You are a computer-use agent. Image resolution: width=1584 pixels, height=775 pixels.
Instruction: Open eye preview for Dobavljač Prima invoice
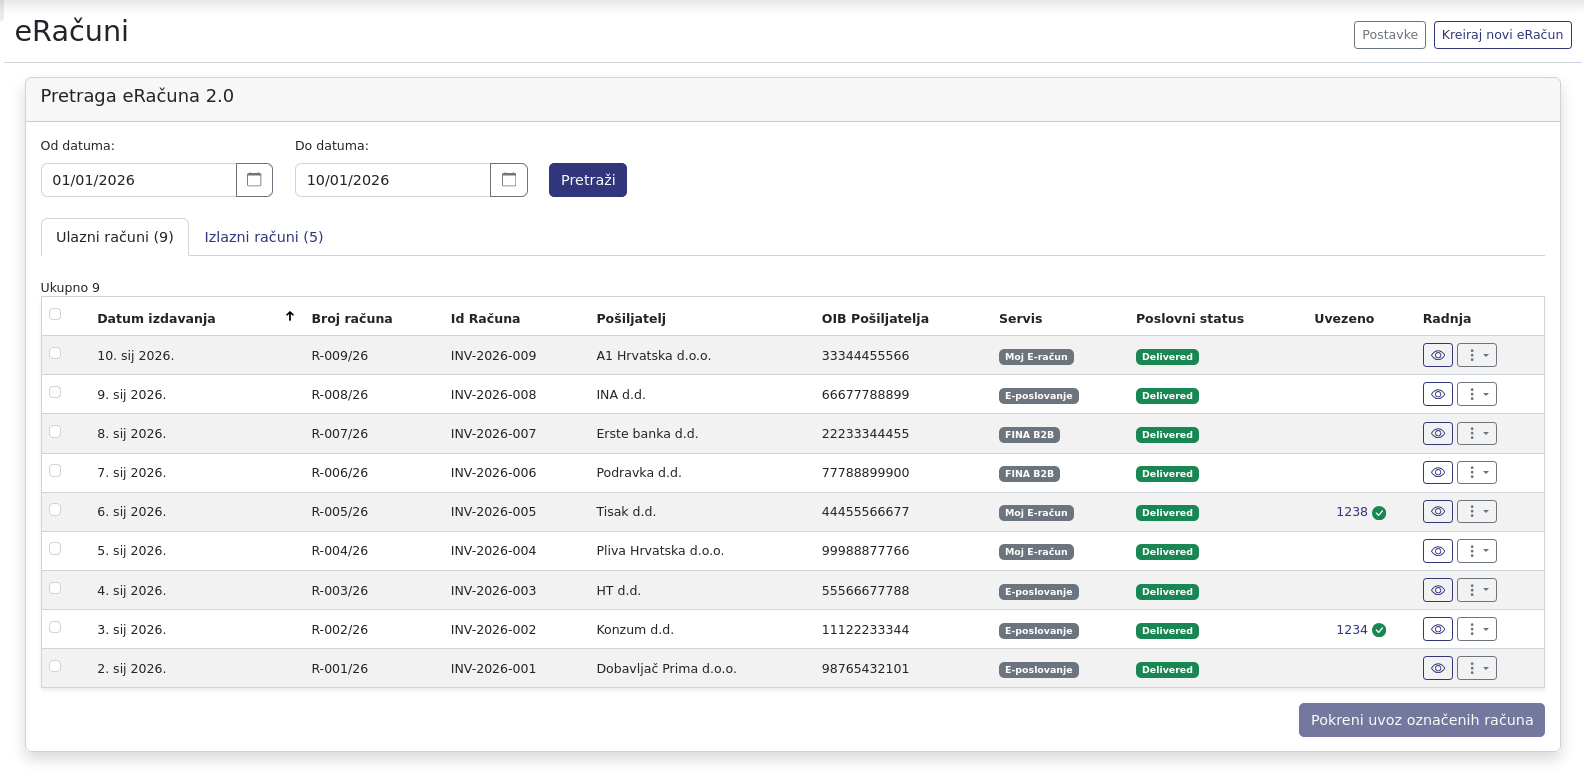tap(1437, 669)
